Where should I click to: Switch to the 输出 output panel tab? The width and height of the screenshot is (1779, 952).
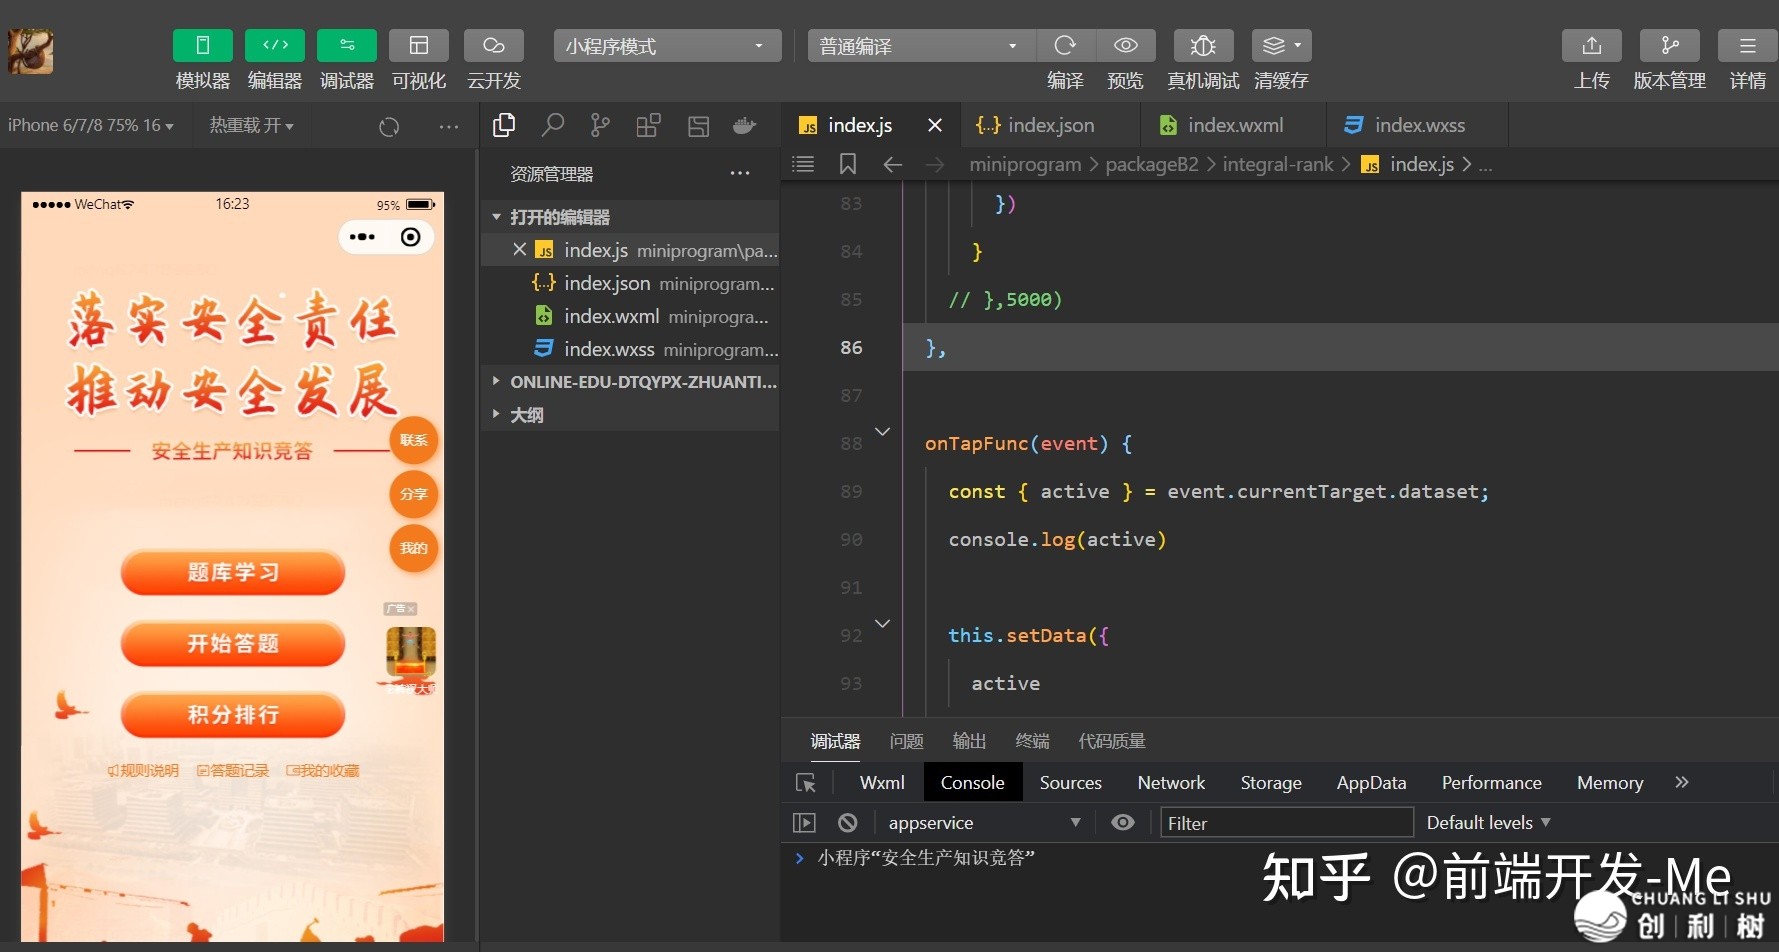point(969,741)
